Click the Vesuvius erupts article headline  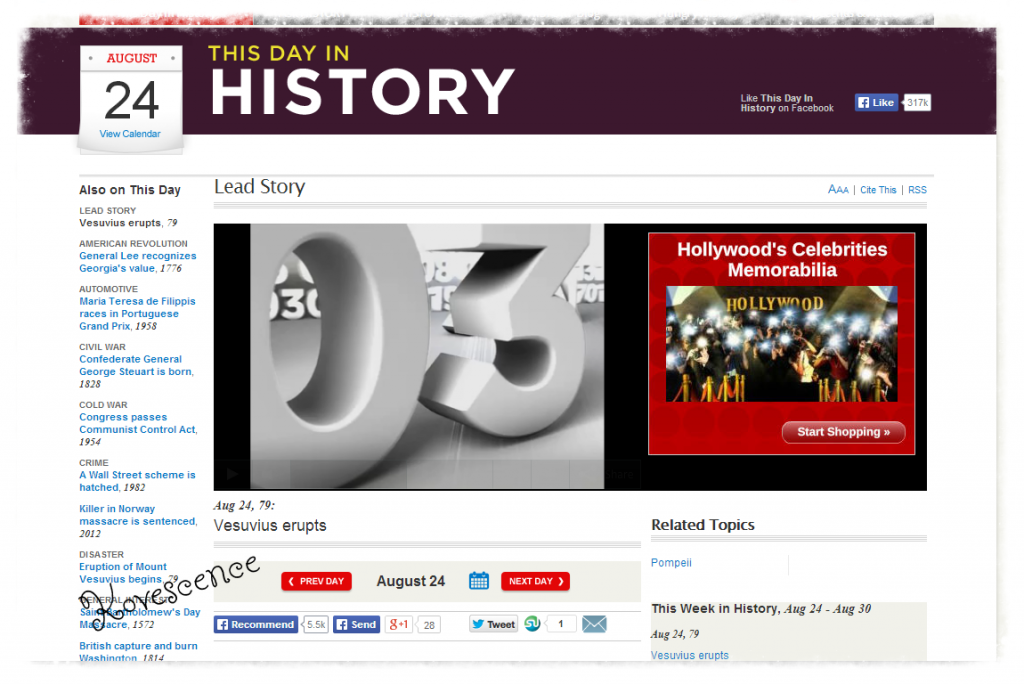tap(270, 526)
